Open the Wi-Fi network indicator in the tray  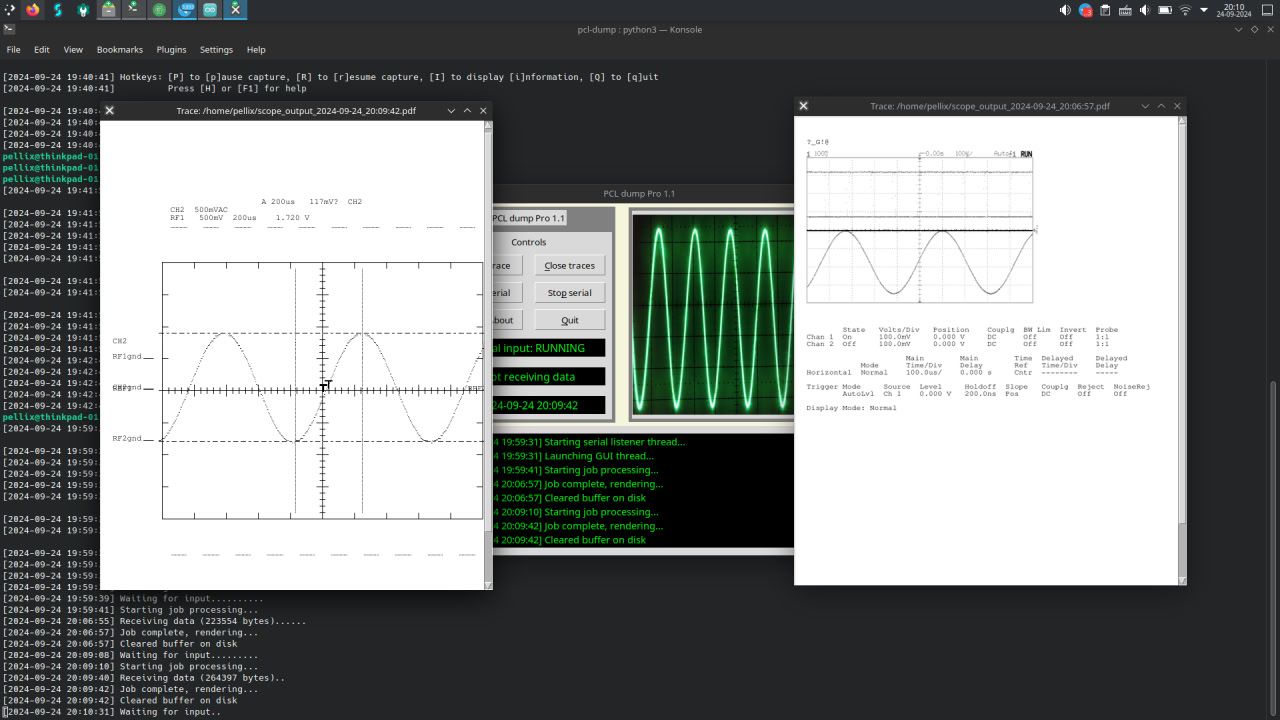pos(1185,12)
